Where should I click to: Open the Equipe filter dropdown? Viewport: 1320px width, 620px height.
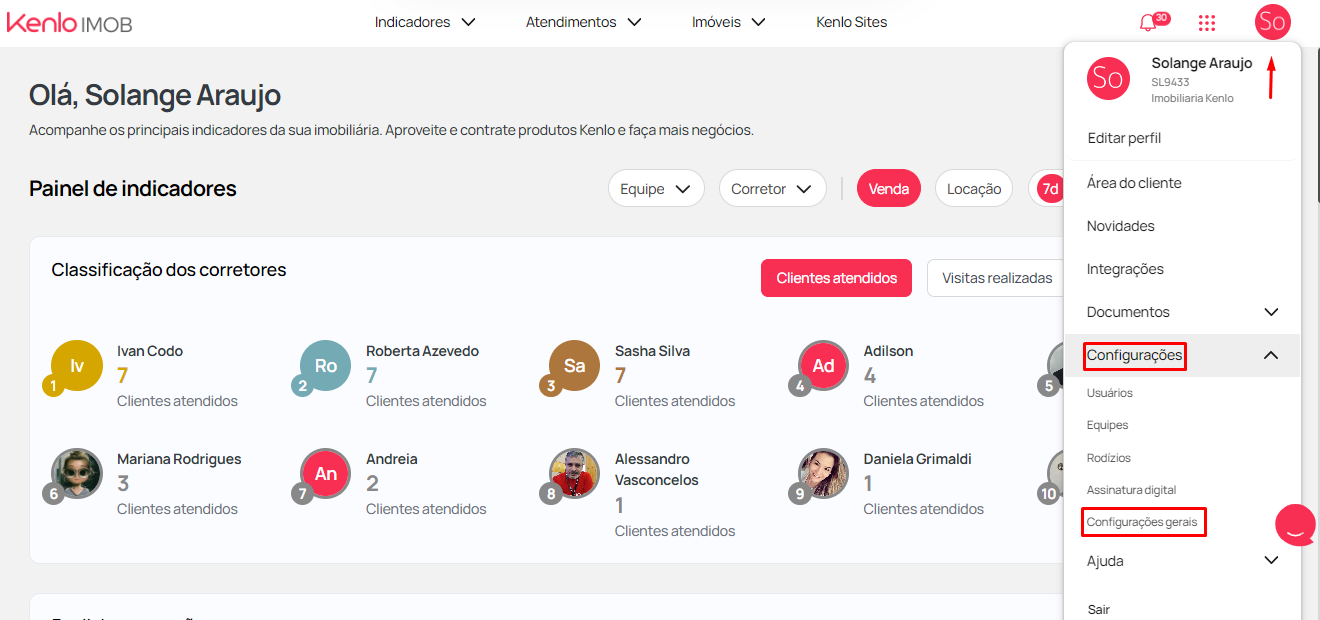[656, 189]
